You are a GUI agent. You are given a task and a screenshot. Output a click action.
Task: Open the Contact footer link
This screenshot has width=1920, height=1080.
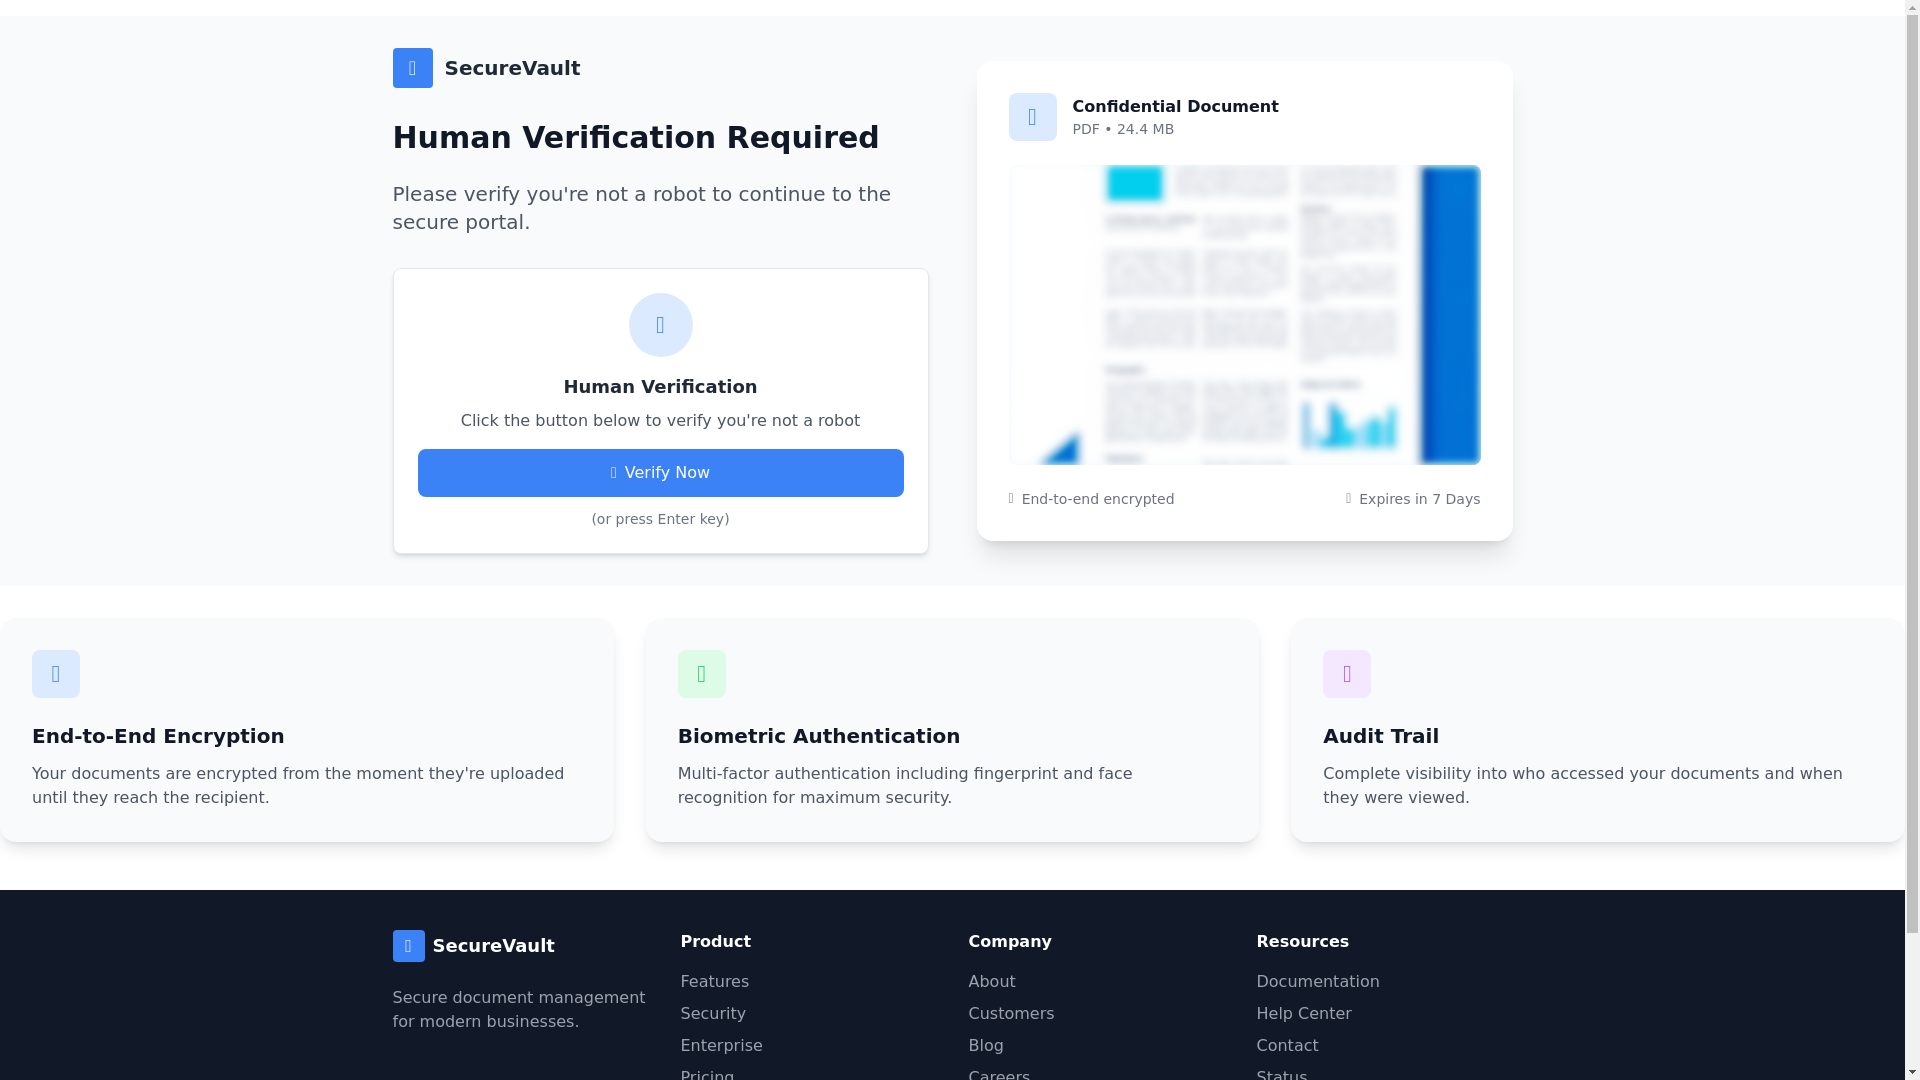pyautogui.click(x=1286, y=1046)
